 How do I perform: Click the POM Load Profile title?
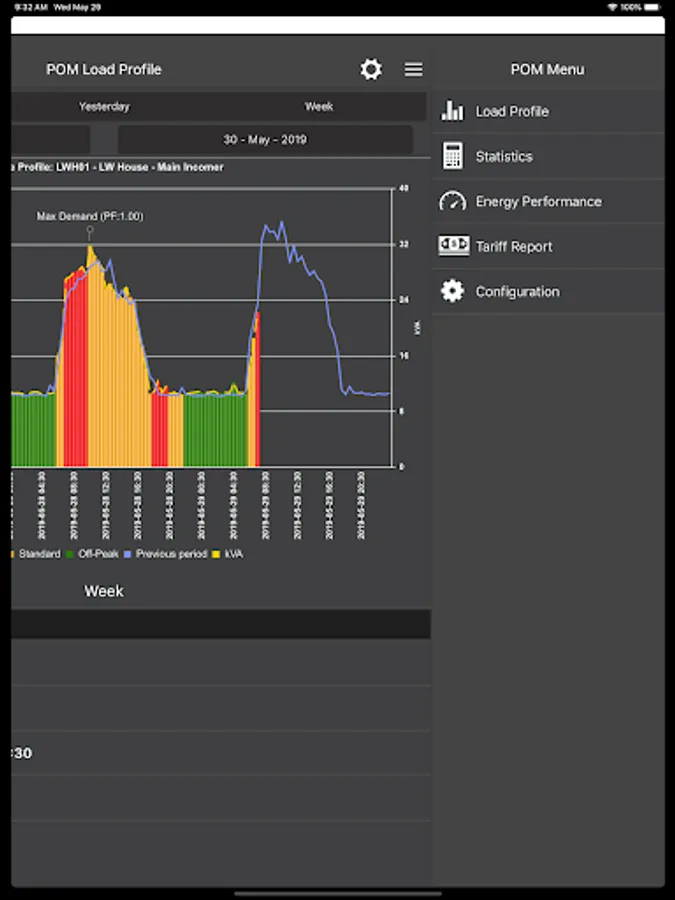(x=104, y=69)
